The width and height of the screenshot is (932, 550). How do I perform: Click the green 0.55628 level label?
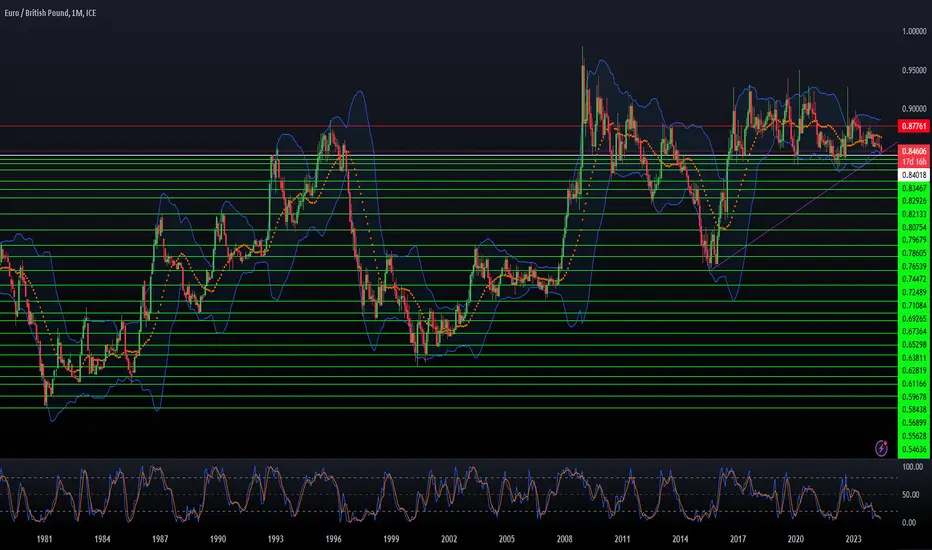click(x=914, y=436)
